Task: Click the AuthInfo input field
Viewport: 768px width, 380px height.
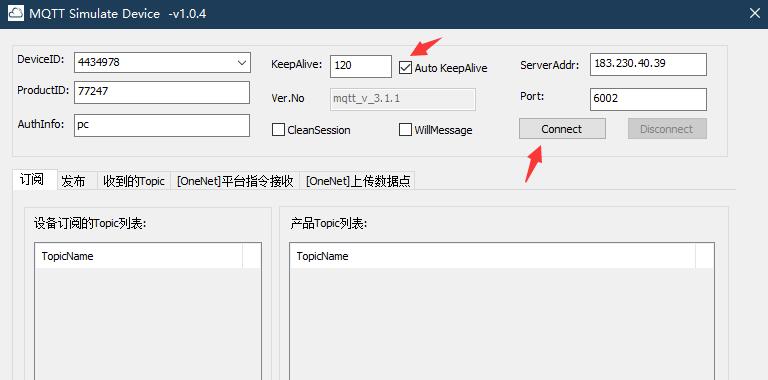Action: click(162, 125)
